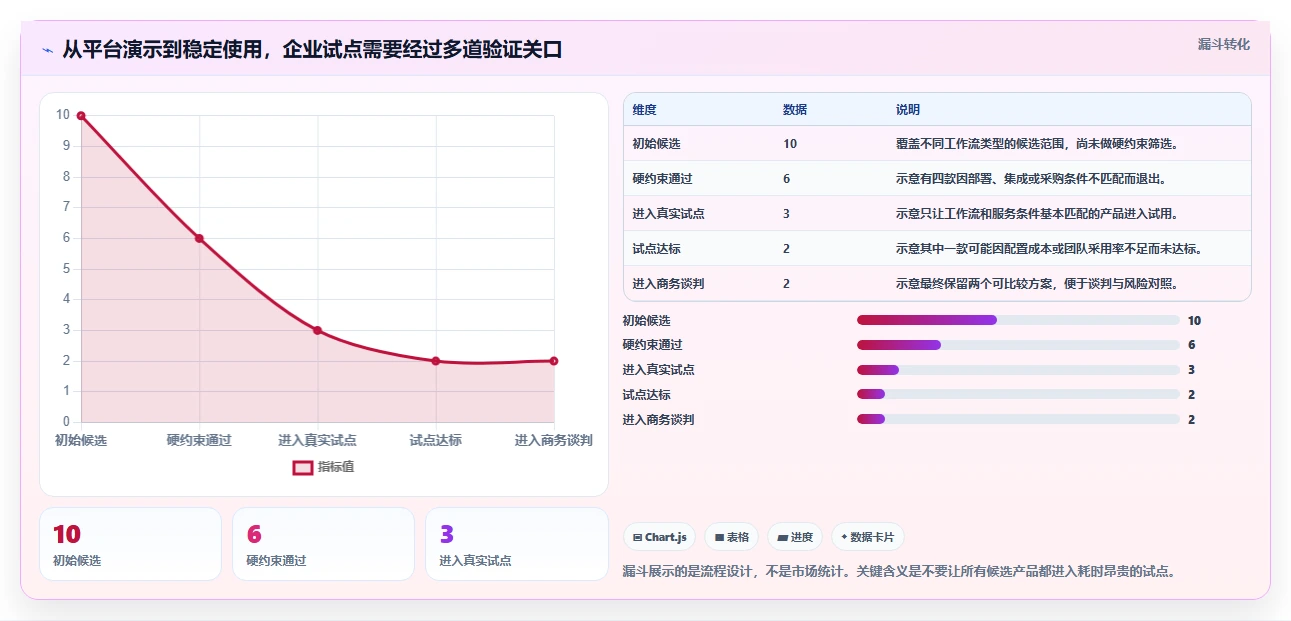Click the 初始候选 progress bar
This screenshot has width=1291, height=621.
tap(1018, 320)
